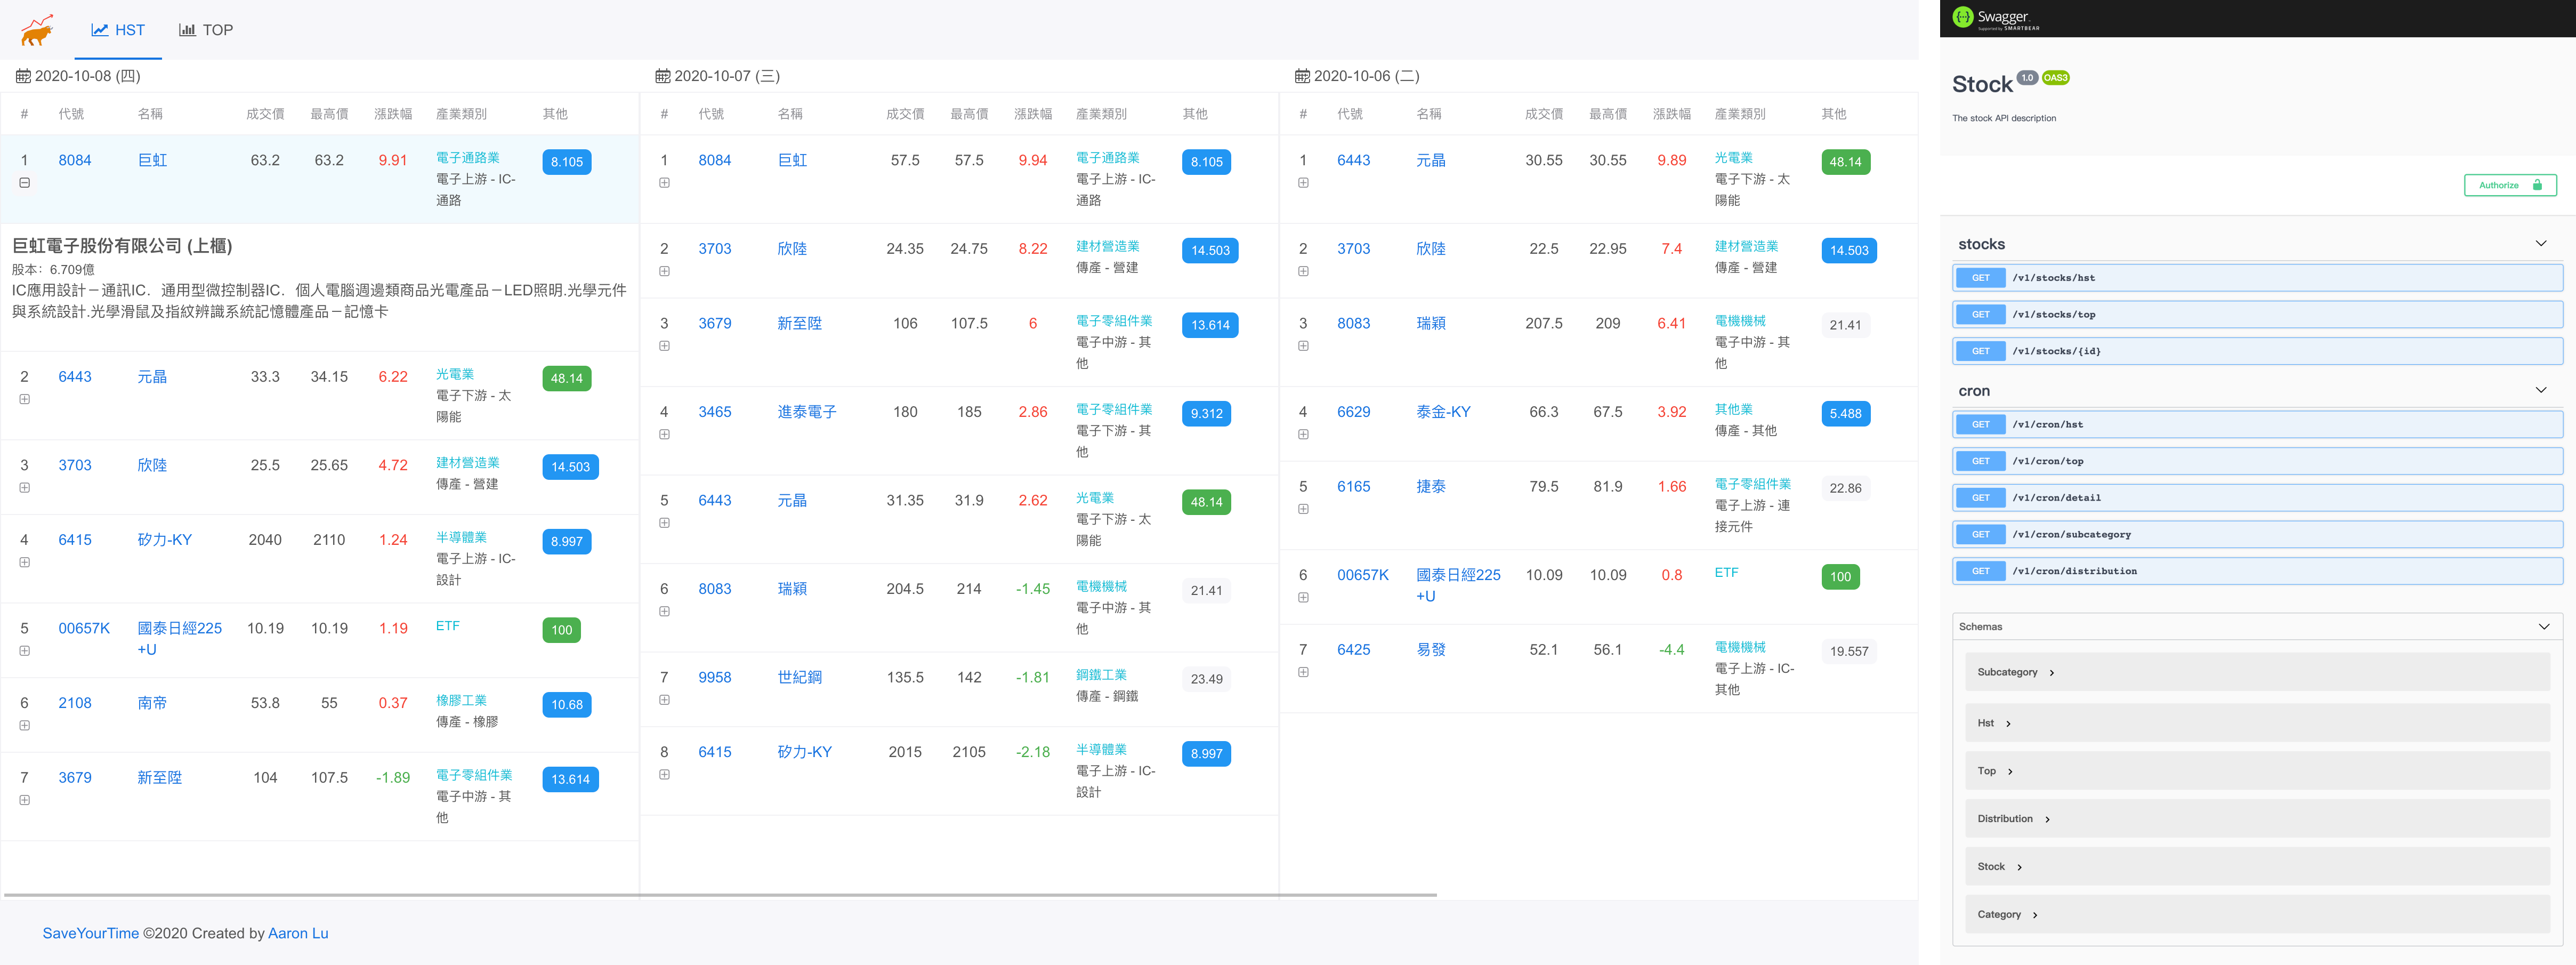
Task: Click the horizontal scrollbar under tables
Action: pos(720,895)
